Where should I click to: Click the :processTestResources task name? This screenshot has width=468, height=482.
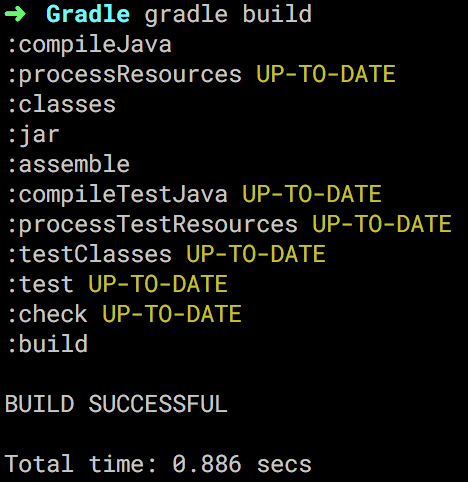point(152,225)
